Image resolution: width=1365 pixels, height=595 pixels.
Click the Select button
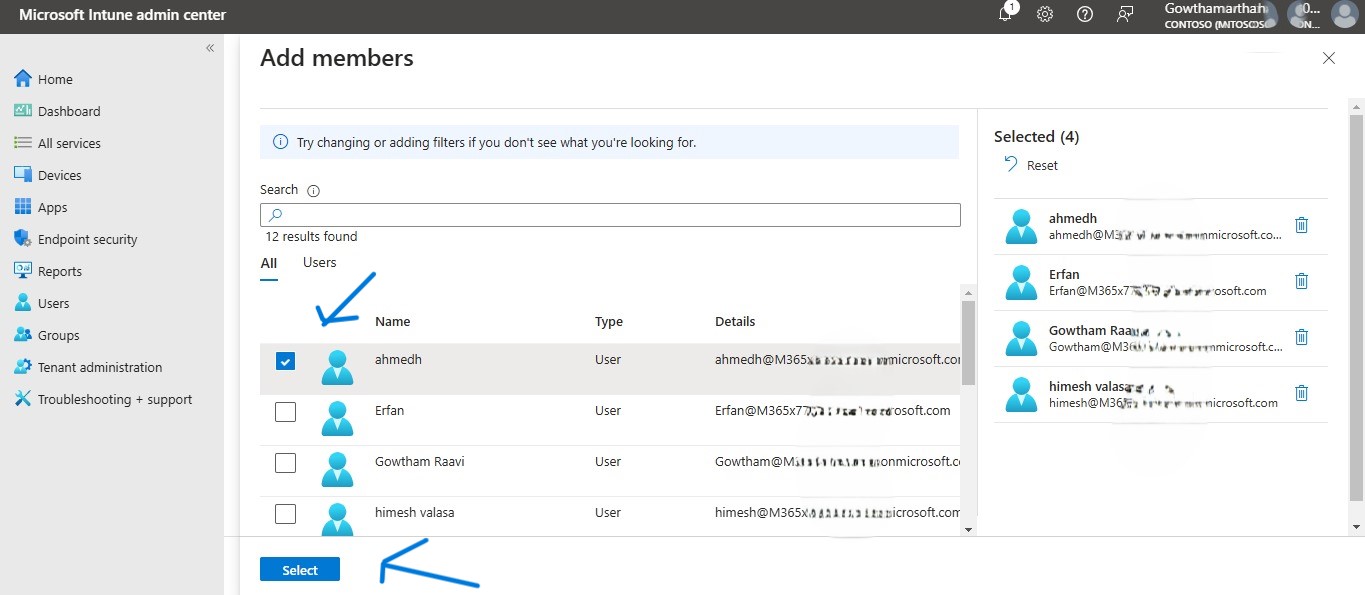[x=299, y=568]
